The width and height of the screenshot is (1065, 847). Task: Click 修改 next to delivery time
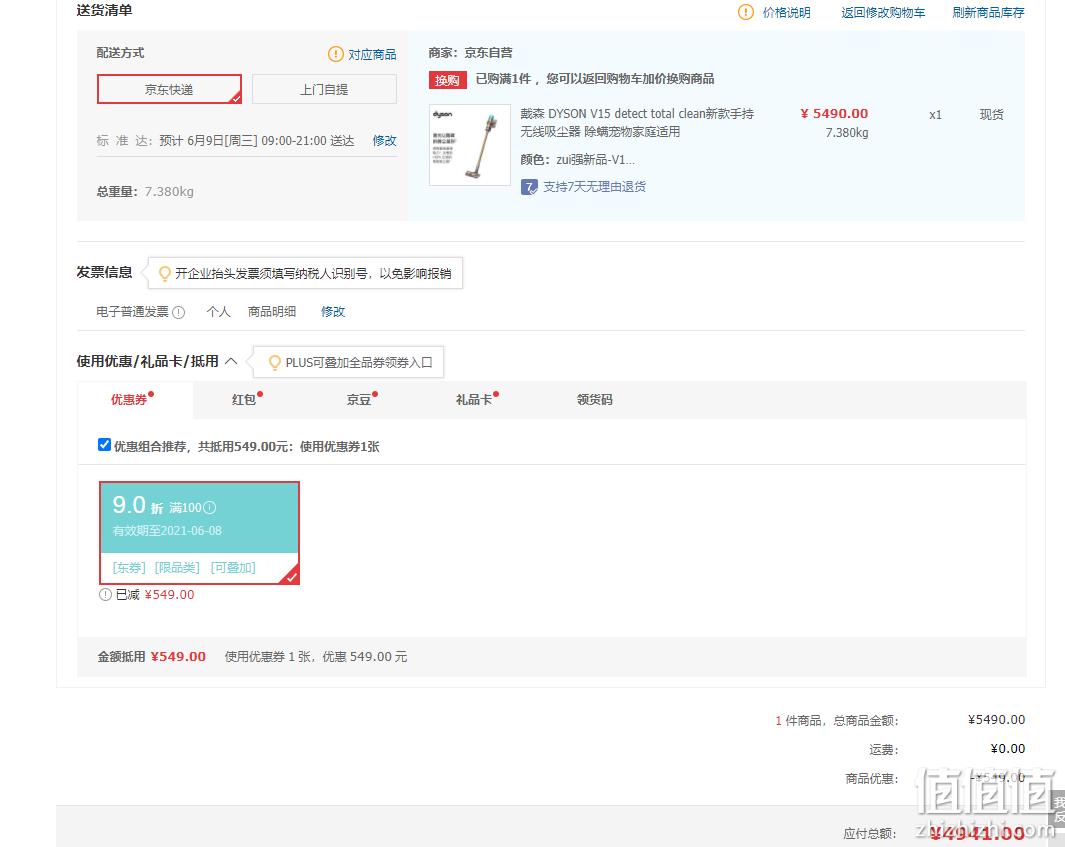point(384,141)
